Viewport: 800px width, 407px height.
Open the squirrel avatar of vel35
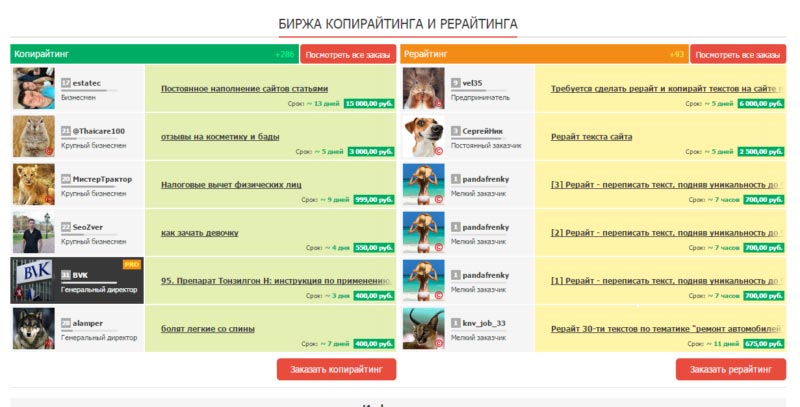[423, 88]
